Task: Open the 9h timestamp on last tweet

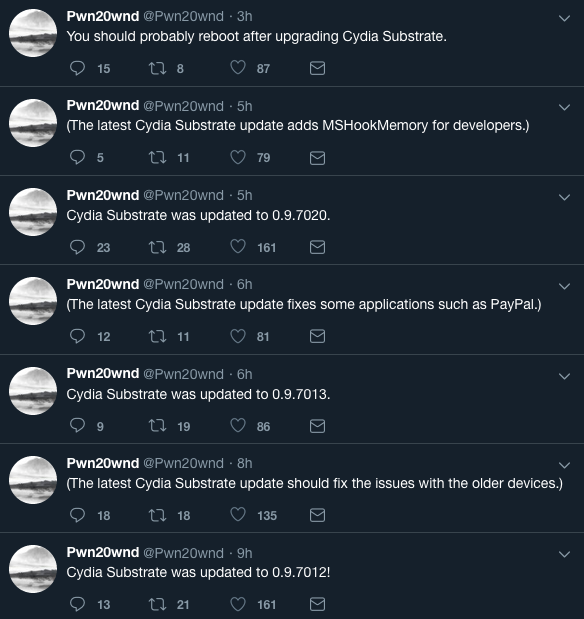Action: (244, 553)
